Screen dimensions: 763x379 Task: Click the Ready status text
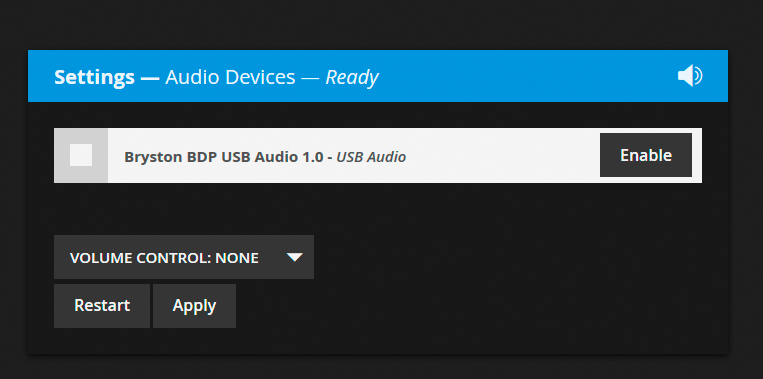pos(352,78)
